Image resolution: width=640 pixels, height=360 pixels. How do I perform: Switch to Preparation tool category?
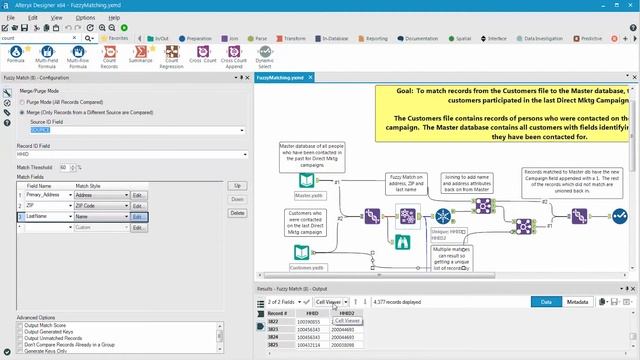pyautogui.click(x=195, y=38)
